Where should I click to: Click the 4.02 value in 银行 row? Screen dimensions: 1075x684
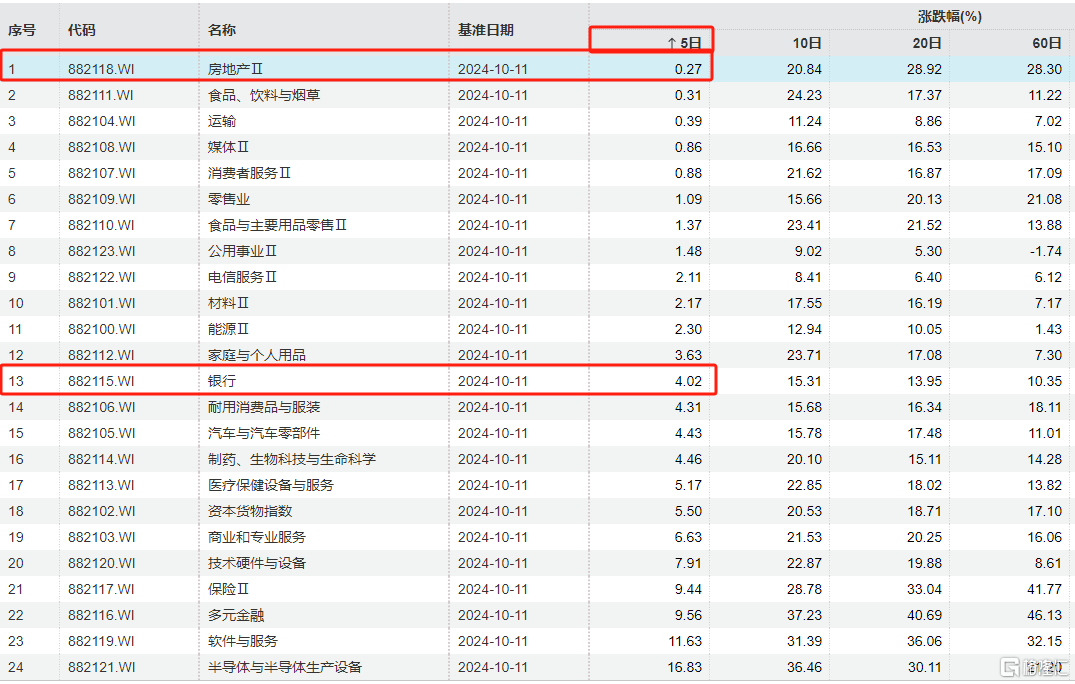tap(688, 381)
